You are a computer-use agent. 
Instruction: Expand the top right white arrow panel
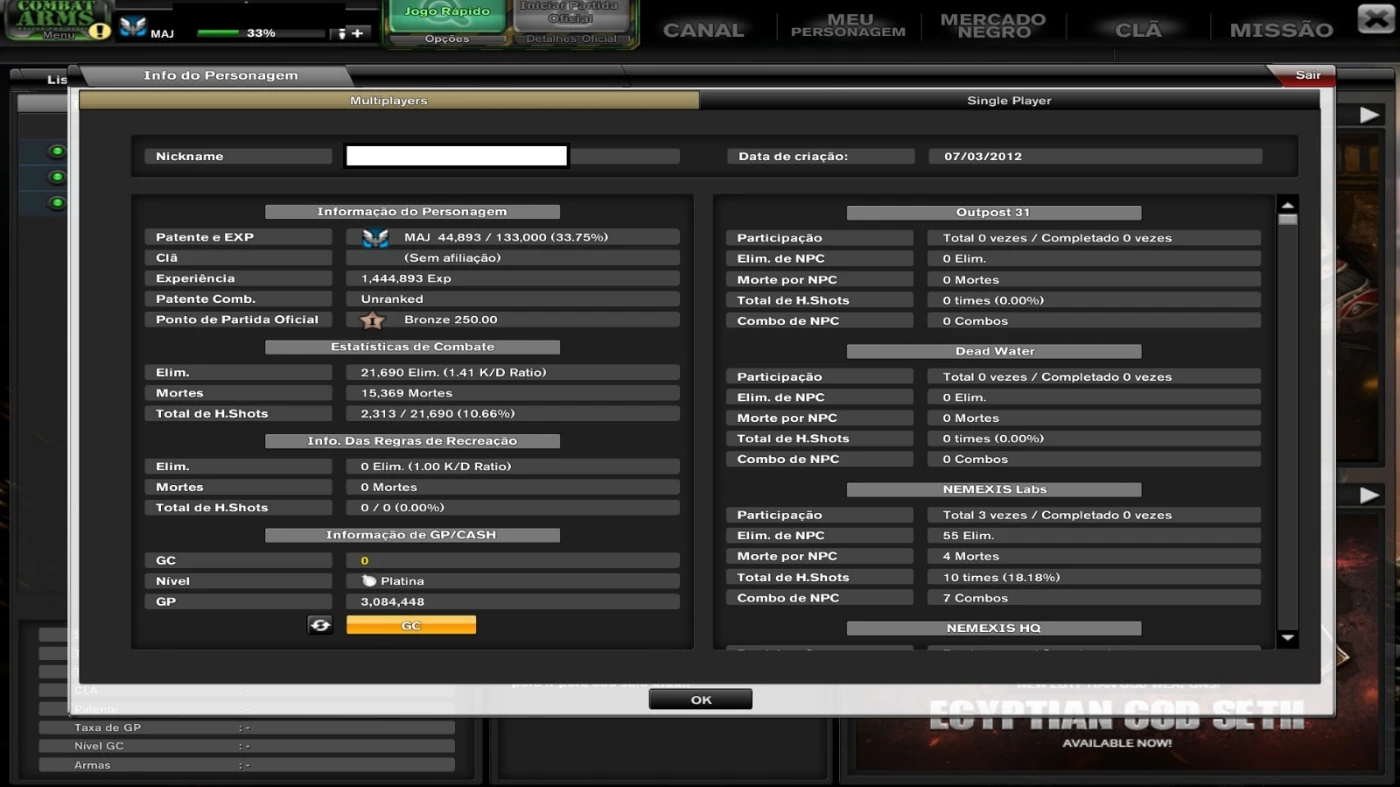point(1369,115)
